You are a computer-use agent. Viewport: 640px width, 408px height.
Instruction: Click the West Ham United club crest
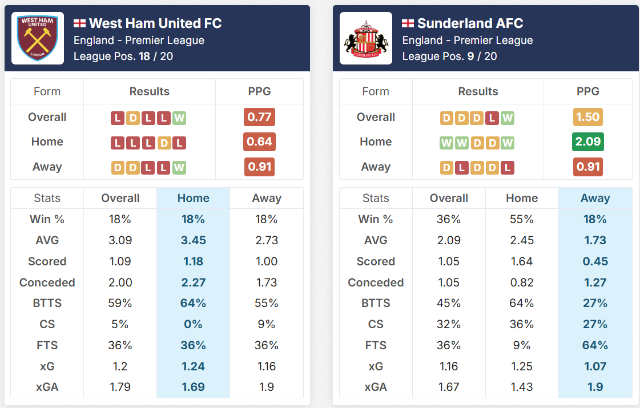pos(40,39)
